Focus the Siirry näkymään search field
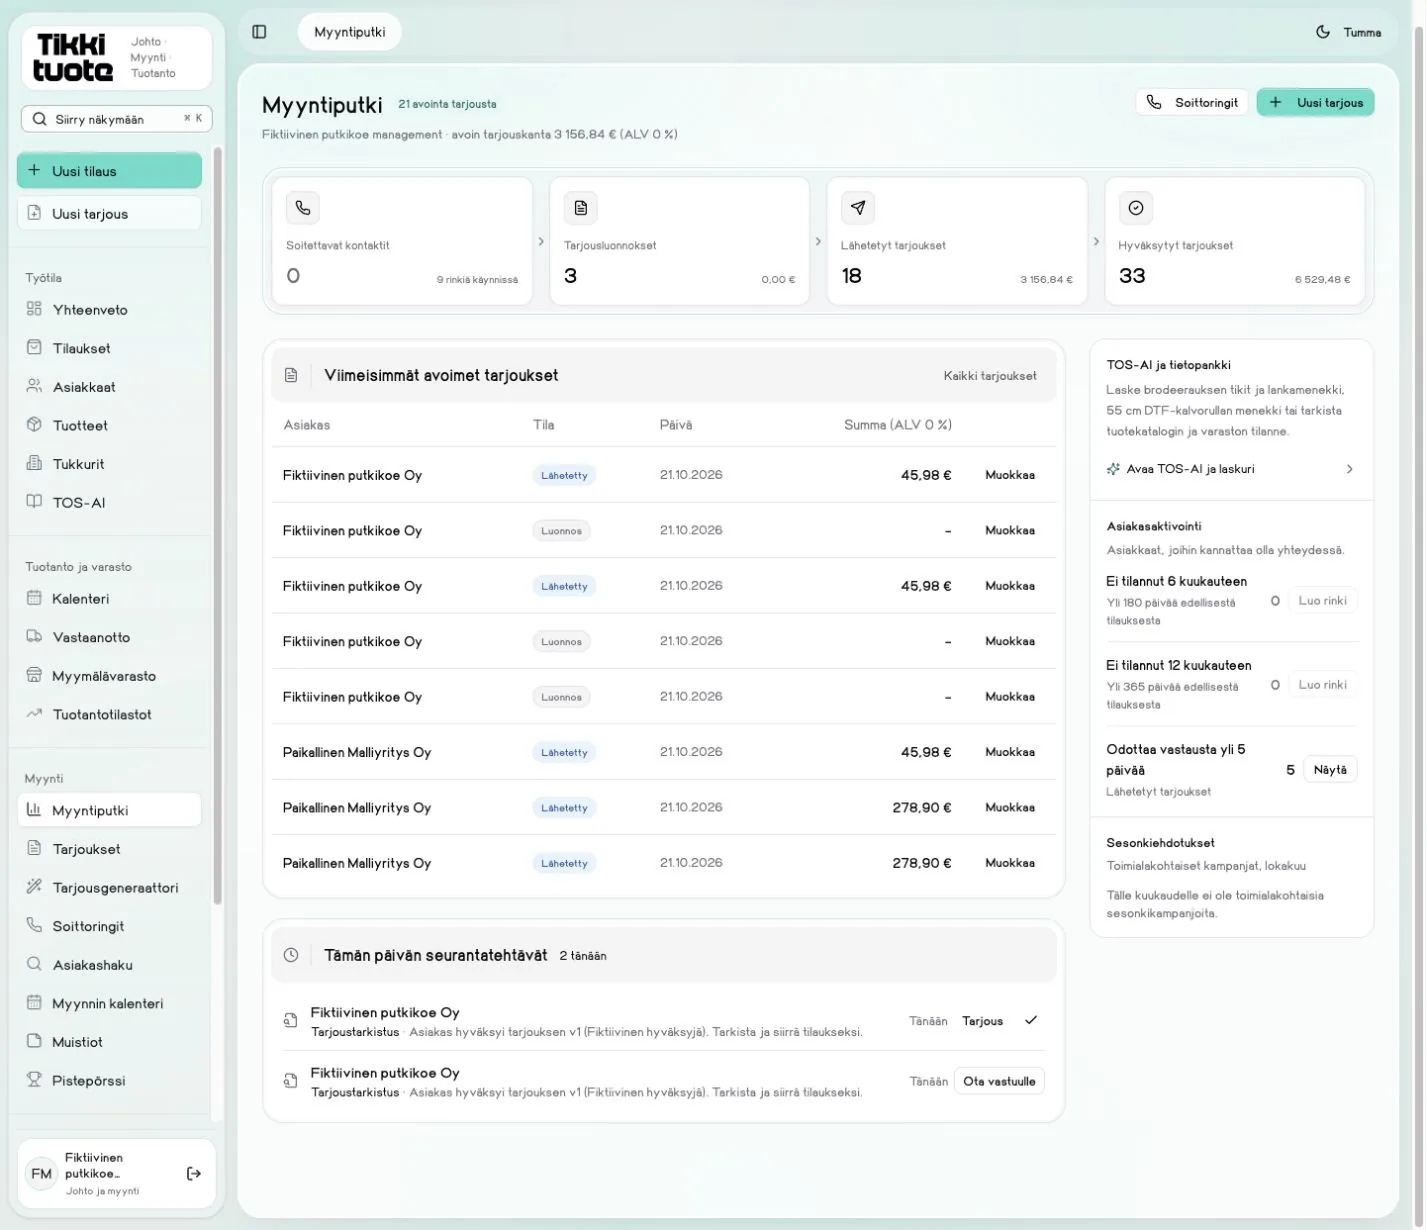The image size is (1426, 1230). (117, 119)
